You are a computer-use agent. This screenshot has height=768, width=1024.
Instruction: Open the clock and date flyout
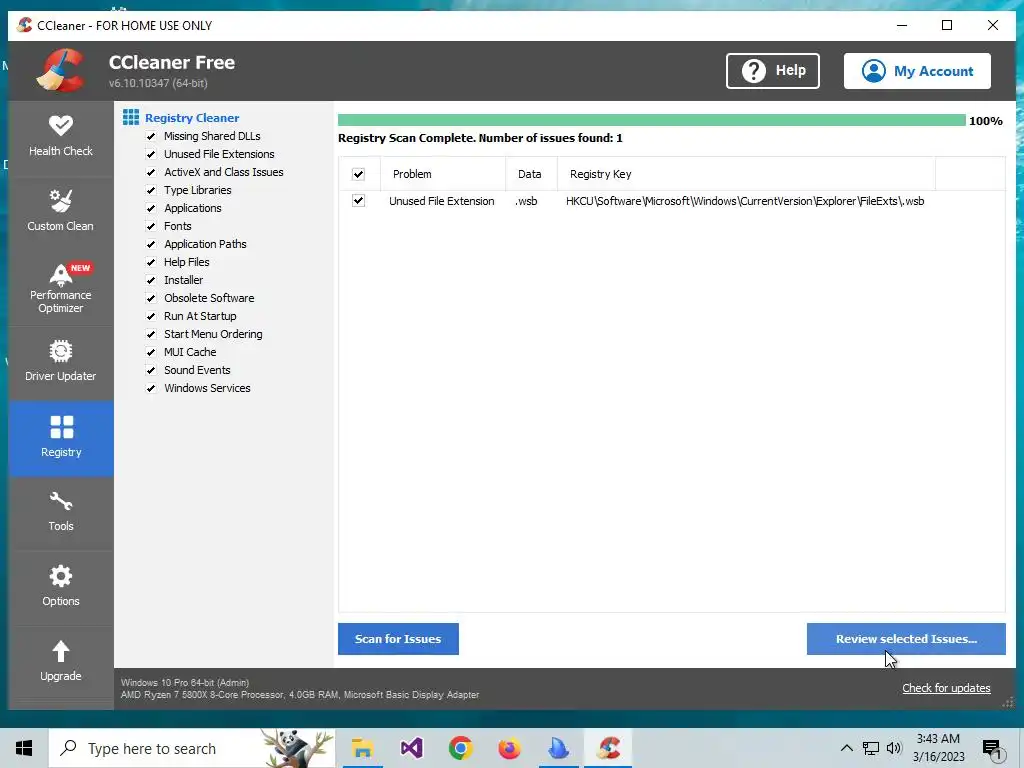(938, 748)
